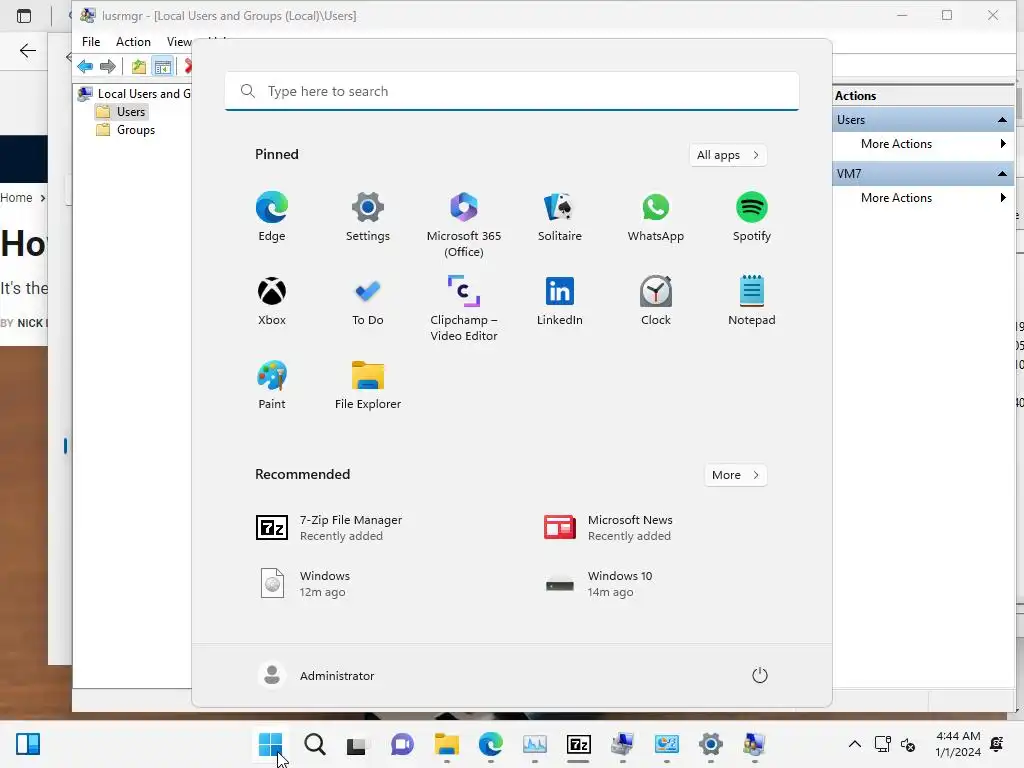Select Local Users and Groups root node
Image resolution: width=1024 pixels, height=768 pixels.
coord(134,93)
